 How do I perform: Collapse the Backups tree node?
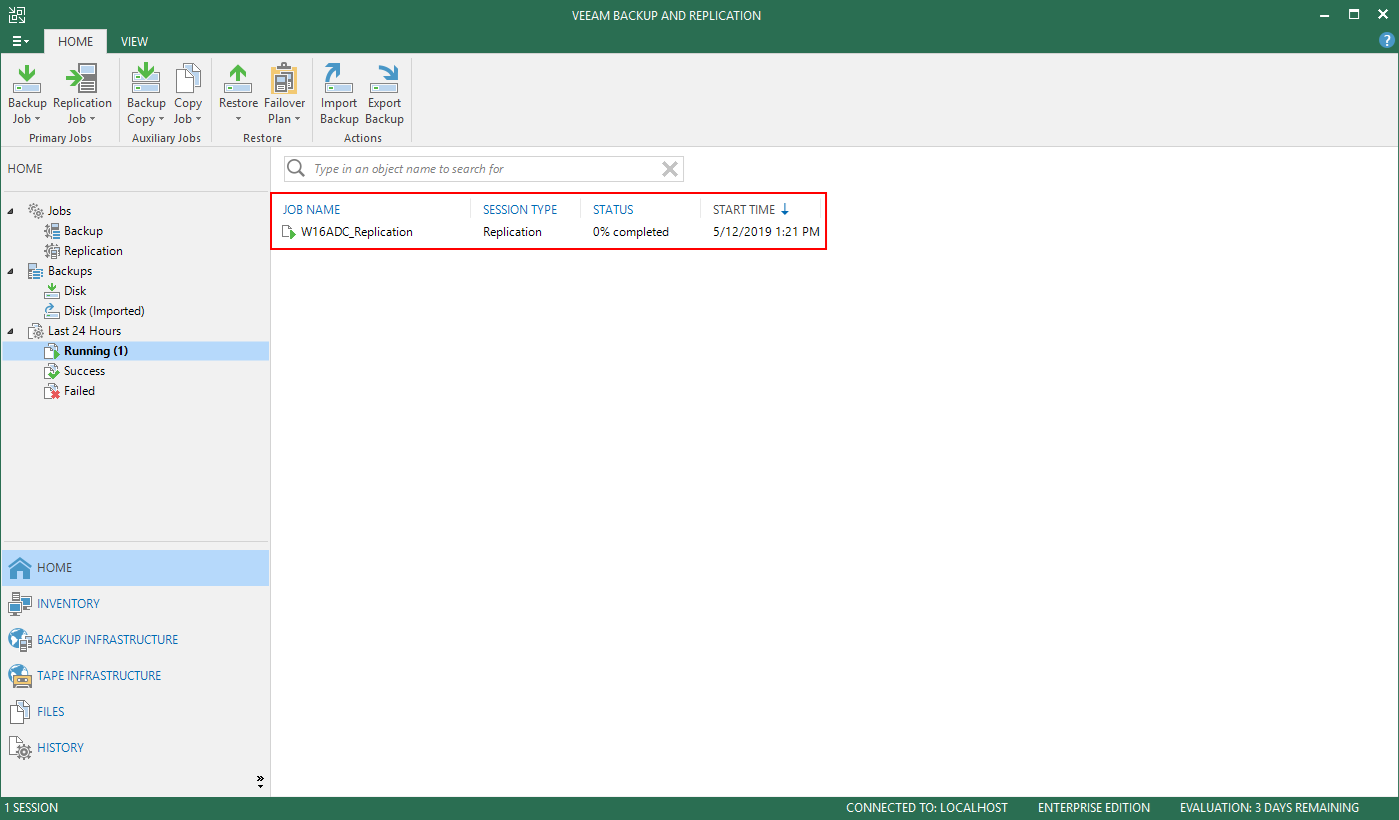(11, 271)
